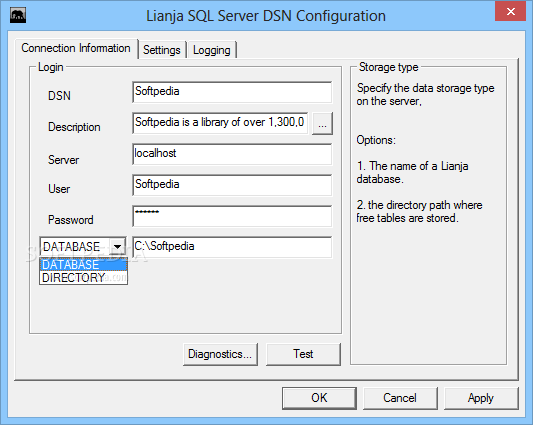The height and width of the screenshot is (425, 533).
Task: Collapse the storage type dropdown arrow
Action: [x=117, y=246]
